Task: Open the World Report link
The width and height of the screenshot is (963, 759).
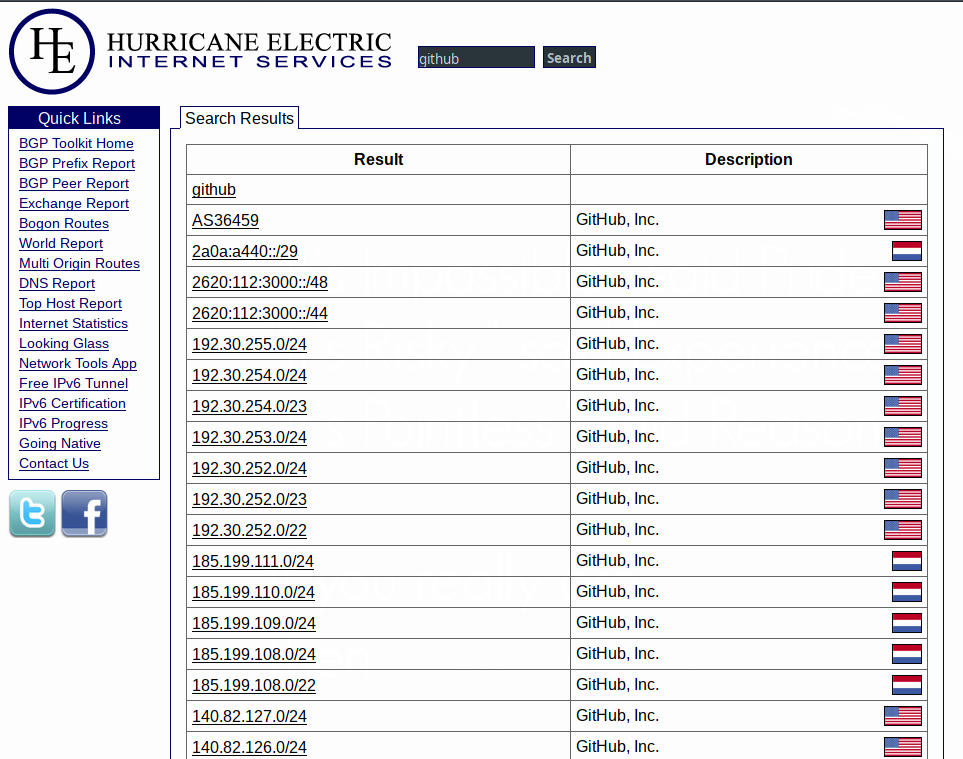Action: pos(61,243)
